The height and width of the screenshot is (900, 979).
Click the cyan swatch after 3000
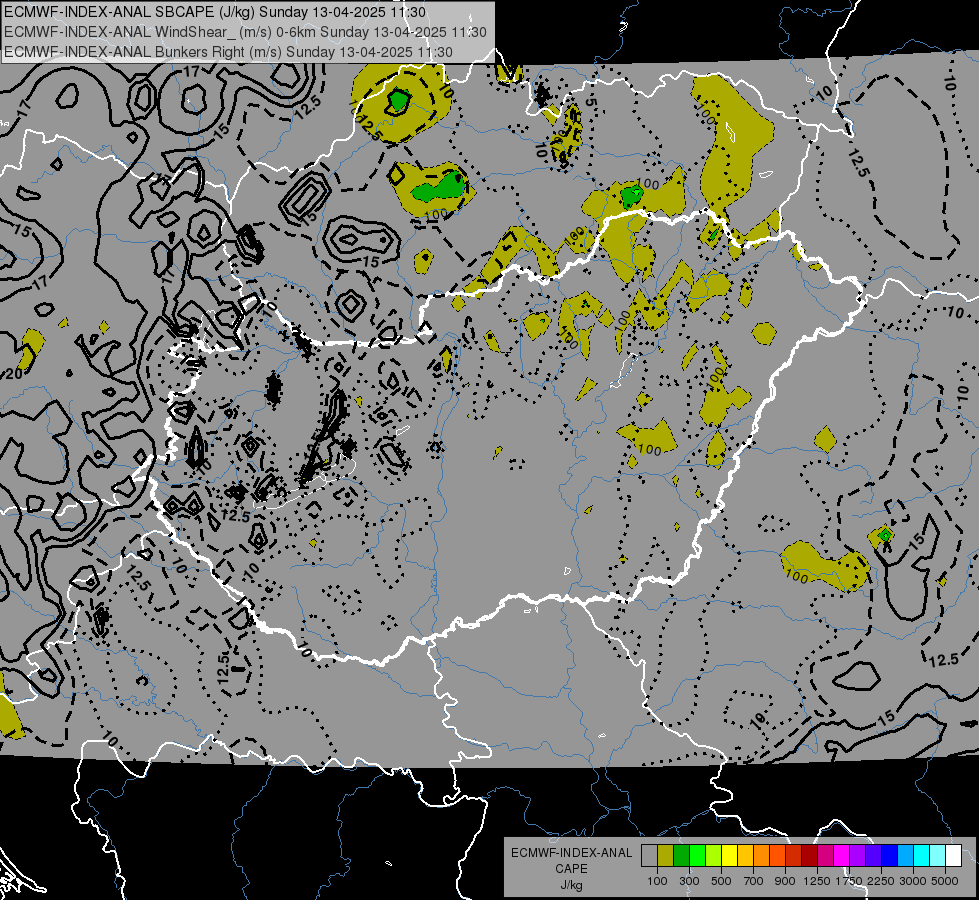(922, 856)
